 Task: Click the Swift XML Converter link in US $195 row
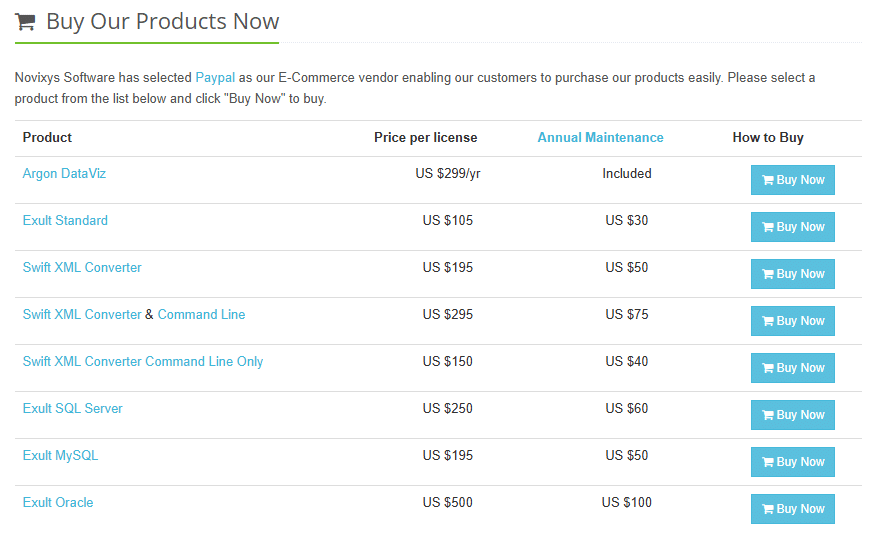pyautogui.click(x=82, y=267)
